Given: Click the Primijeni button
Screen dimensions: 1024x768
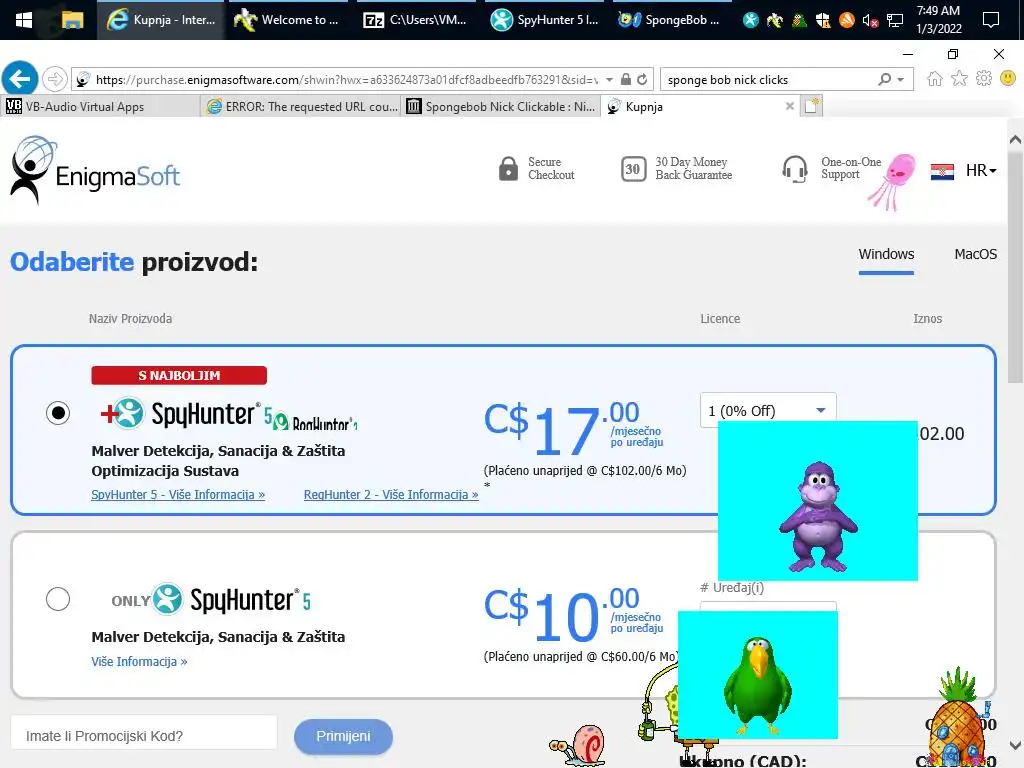Looking at the screenshot, I should click(x=344, y=736).
